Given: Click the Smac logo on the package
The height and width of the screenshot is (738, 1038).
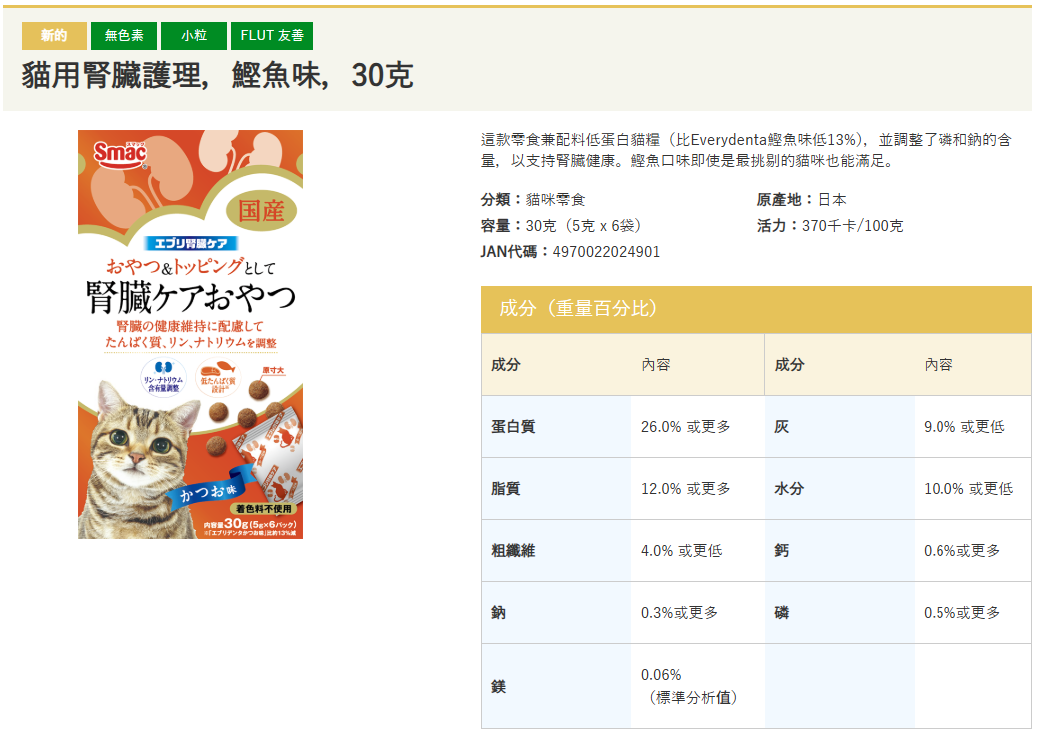Looking at the screenshot, I should [120, 152].
